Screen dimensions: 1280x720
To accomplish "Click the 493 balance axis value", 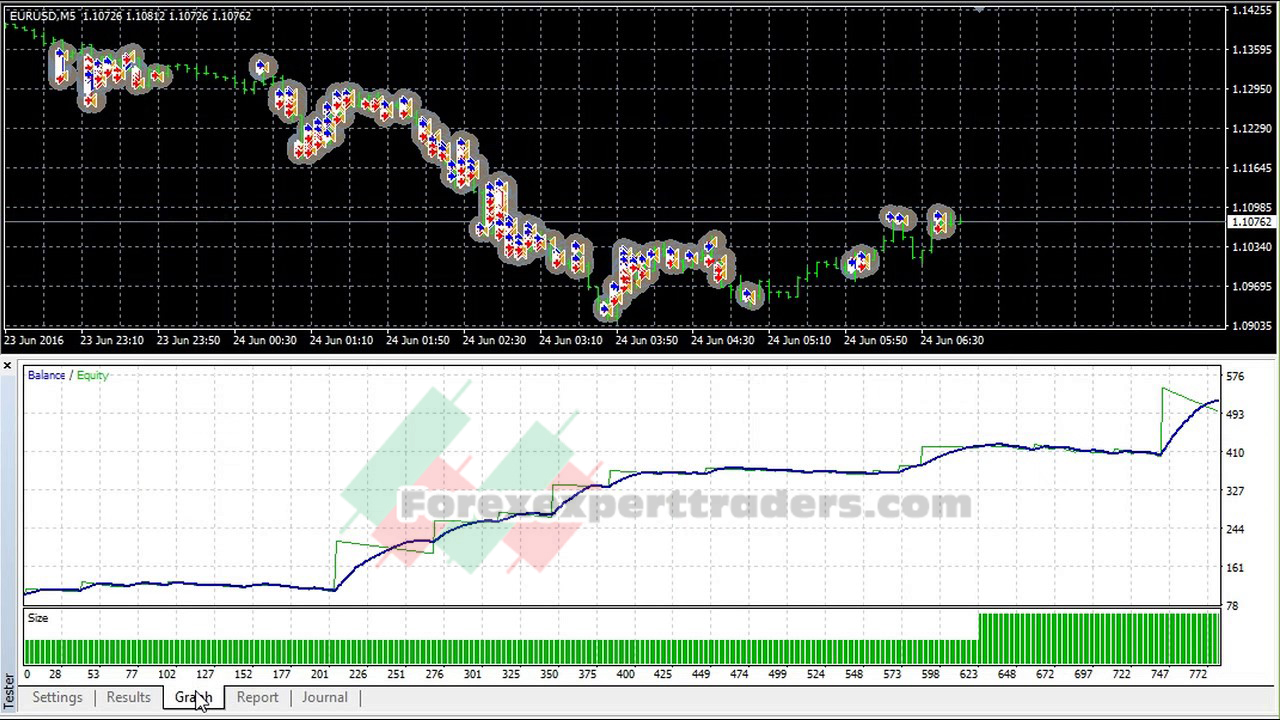I will (x=1235, y=414).
